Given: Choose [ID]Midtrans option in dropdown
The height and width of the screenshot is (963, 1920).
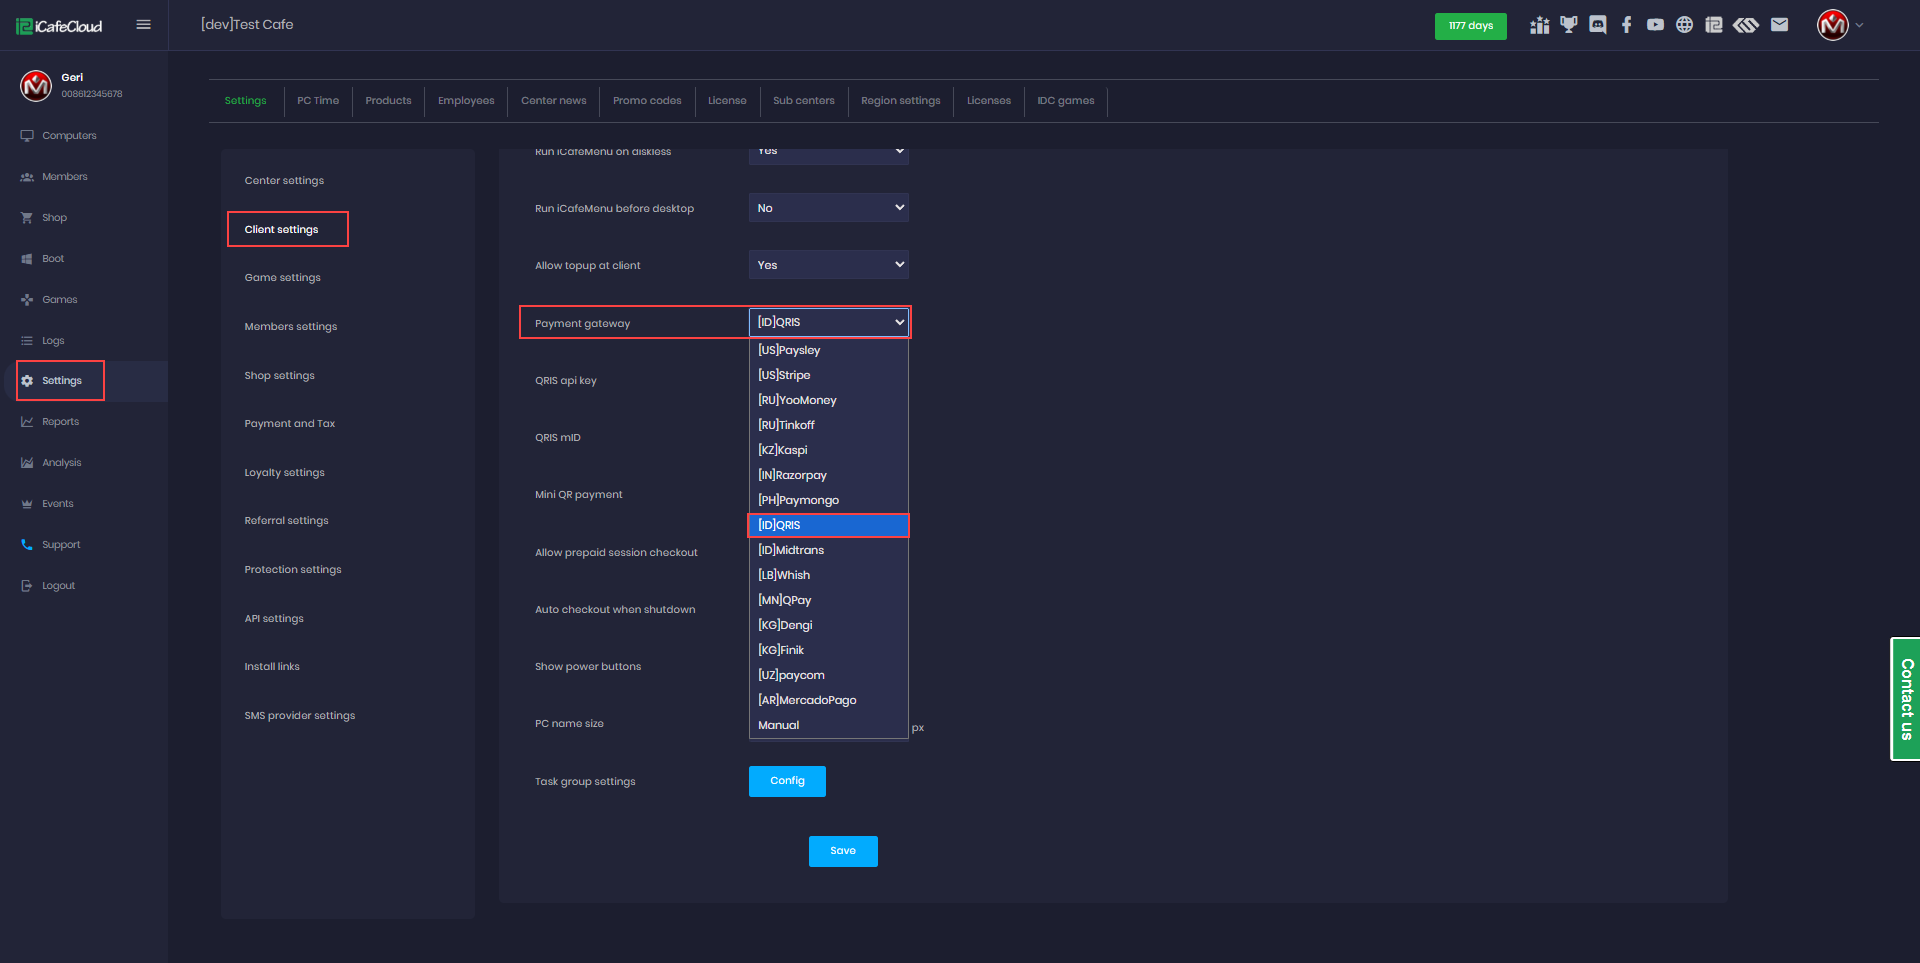Looking at the screenshot, I should 791,550.
